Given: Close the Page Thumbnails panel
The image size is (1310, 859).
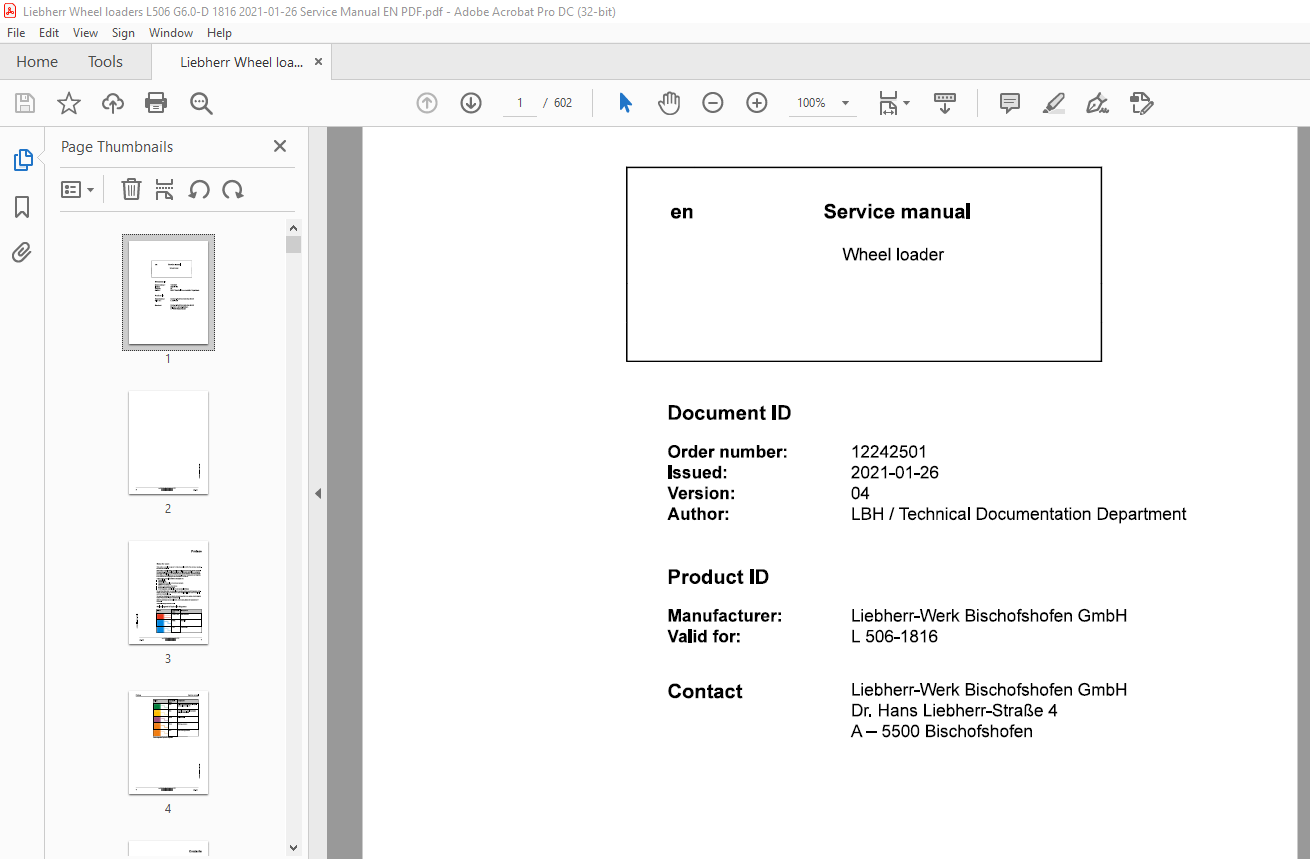Looking at the screenshot, I should (x=280, y=146).
